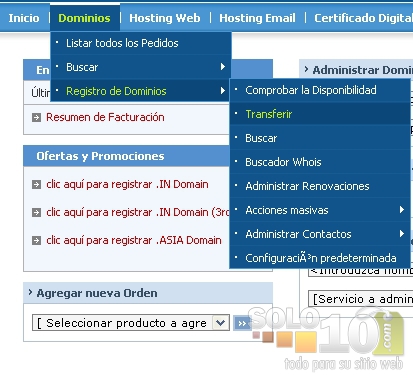Select Transferir in the submenu
413x375 pixels.
click(320, 114)
